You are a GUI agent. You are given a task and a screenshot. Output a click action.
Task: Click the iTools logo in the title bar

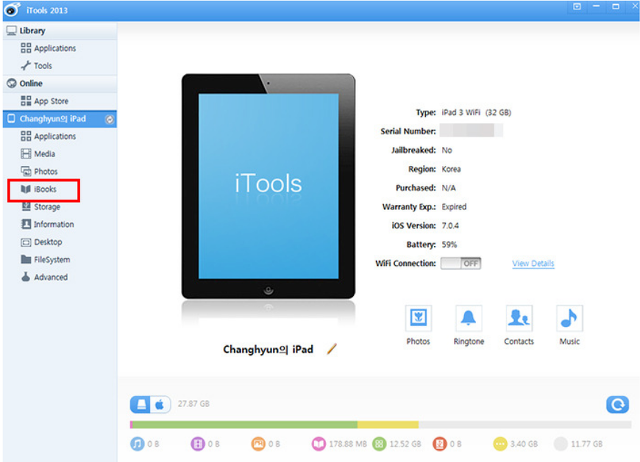pyautogui.click(x=12, y=10)
